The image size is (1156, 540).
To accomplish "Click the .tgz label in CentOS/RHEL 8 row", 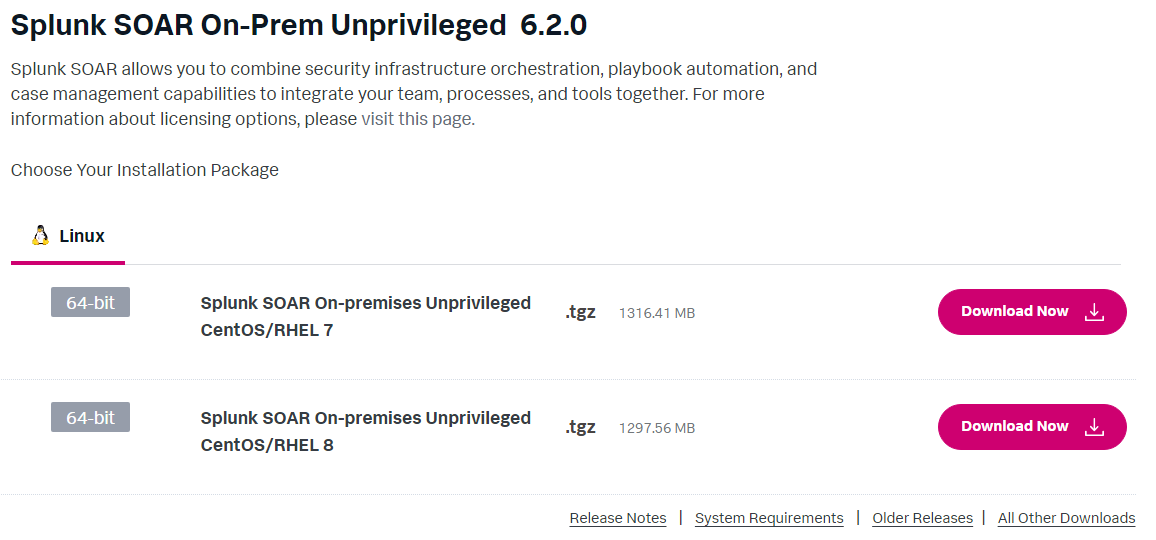I will pyautogui.click(x=580, y=427).
